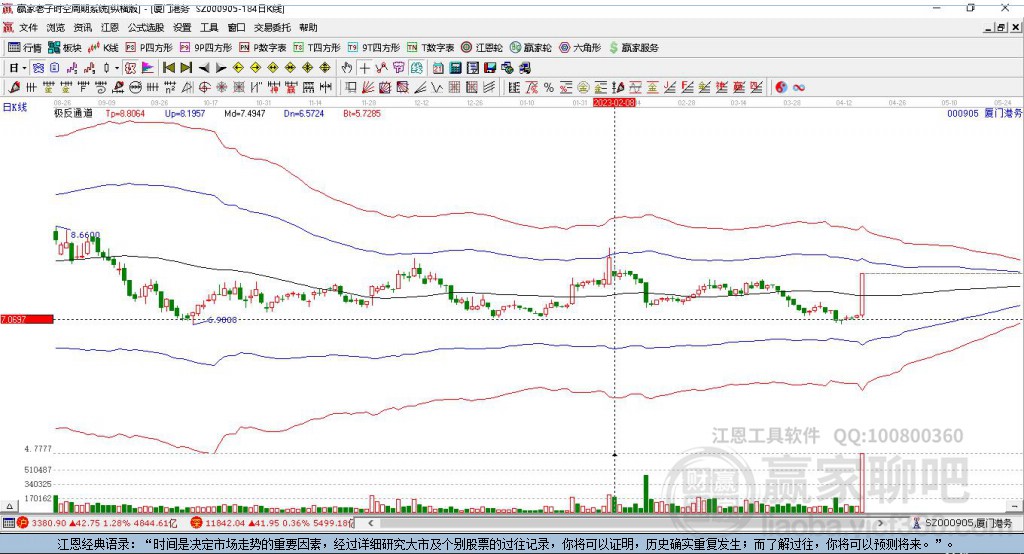1024x554 pixels.
Task: Step back with black left triangle
Action: click(204, 68)
